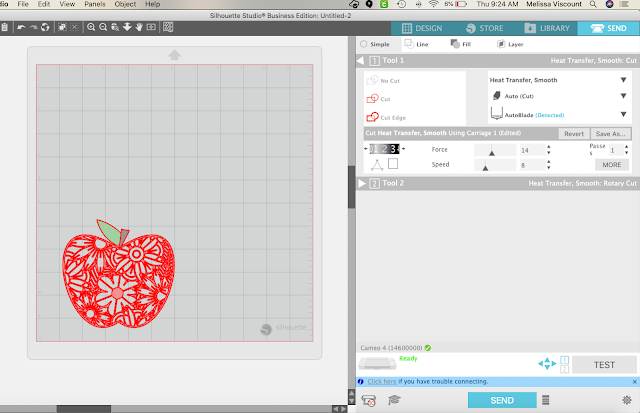
Task: Activate the hand pan tool
Action: (139, 27)
